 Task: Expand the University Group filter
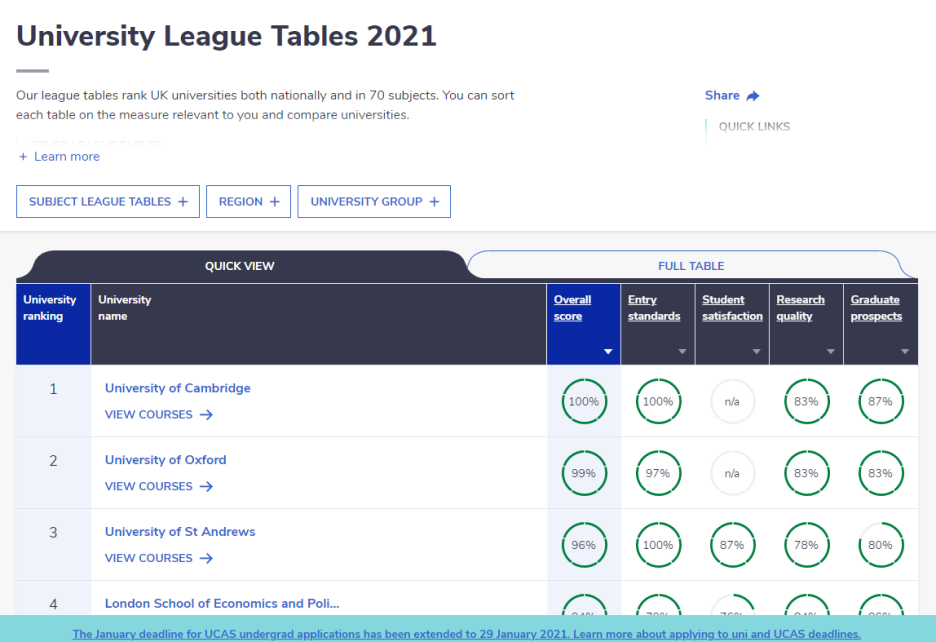click(374, 201)
